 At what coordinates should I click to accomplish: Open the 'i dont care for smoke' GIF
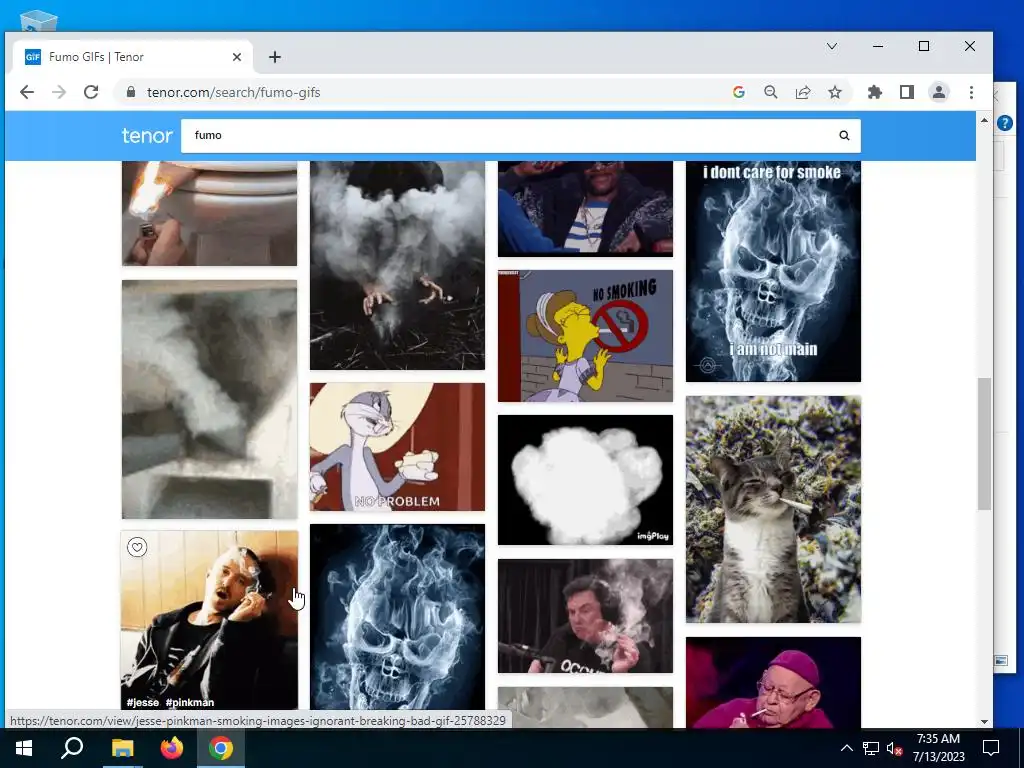tap(773, 271)
